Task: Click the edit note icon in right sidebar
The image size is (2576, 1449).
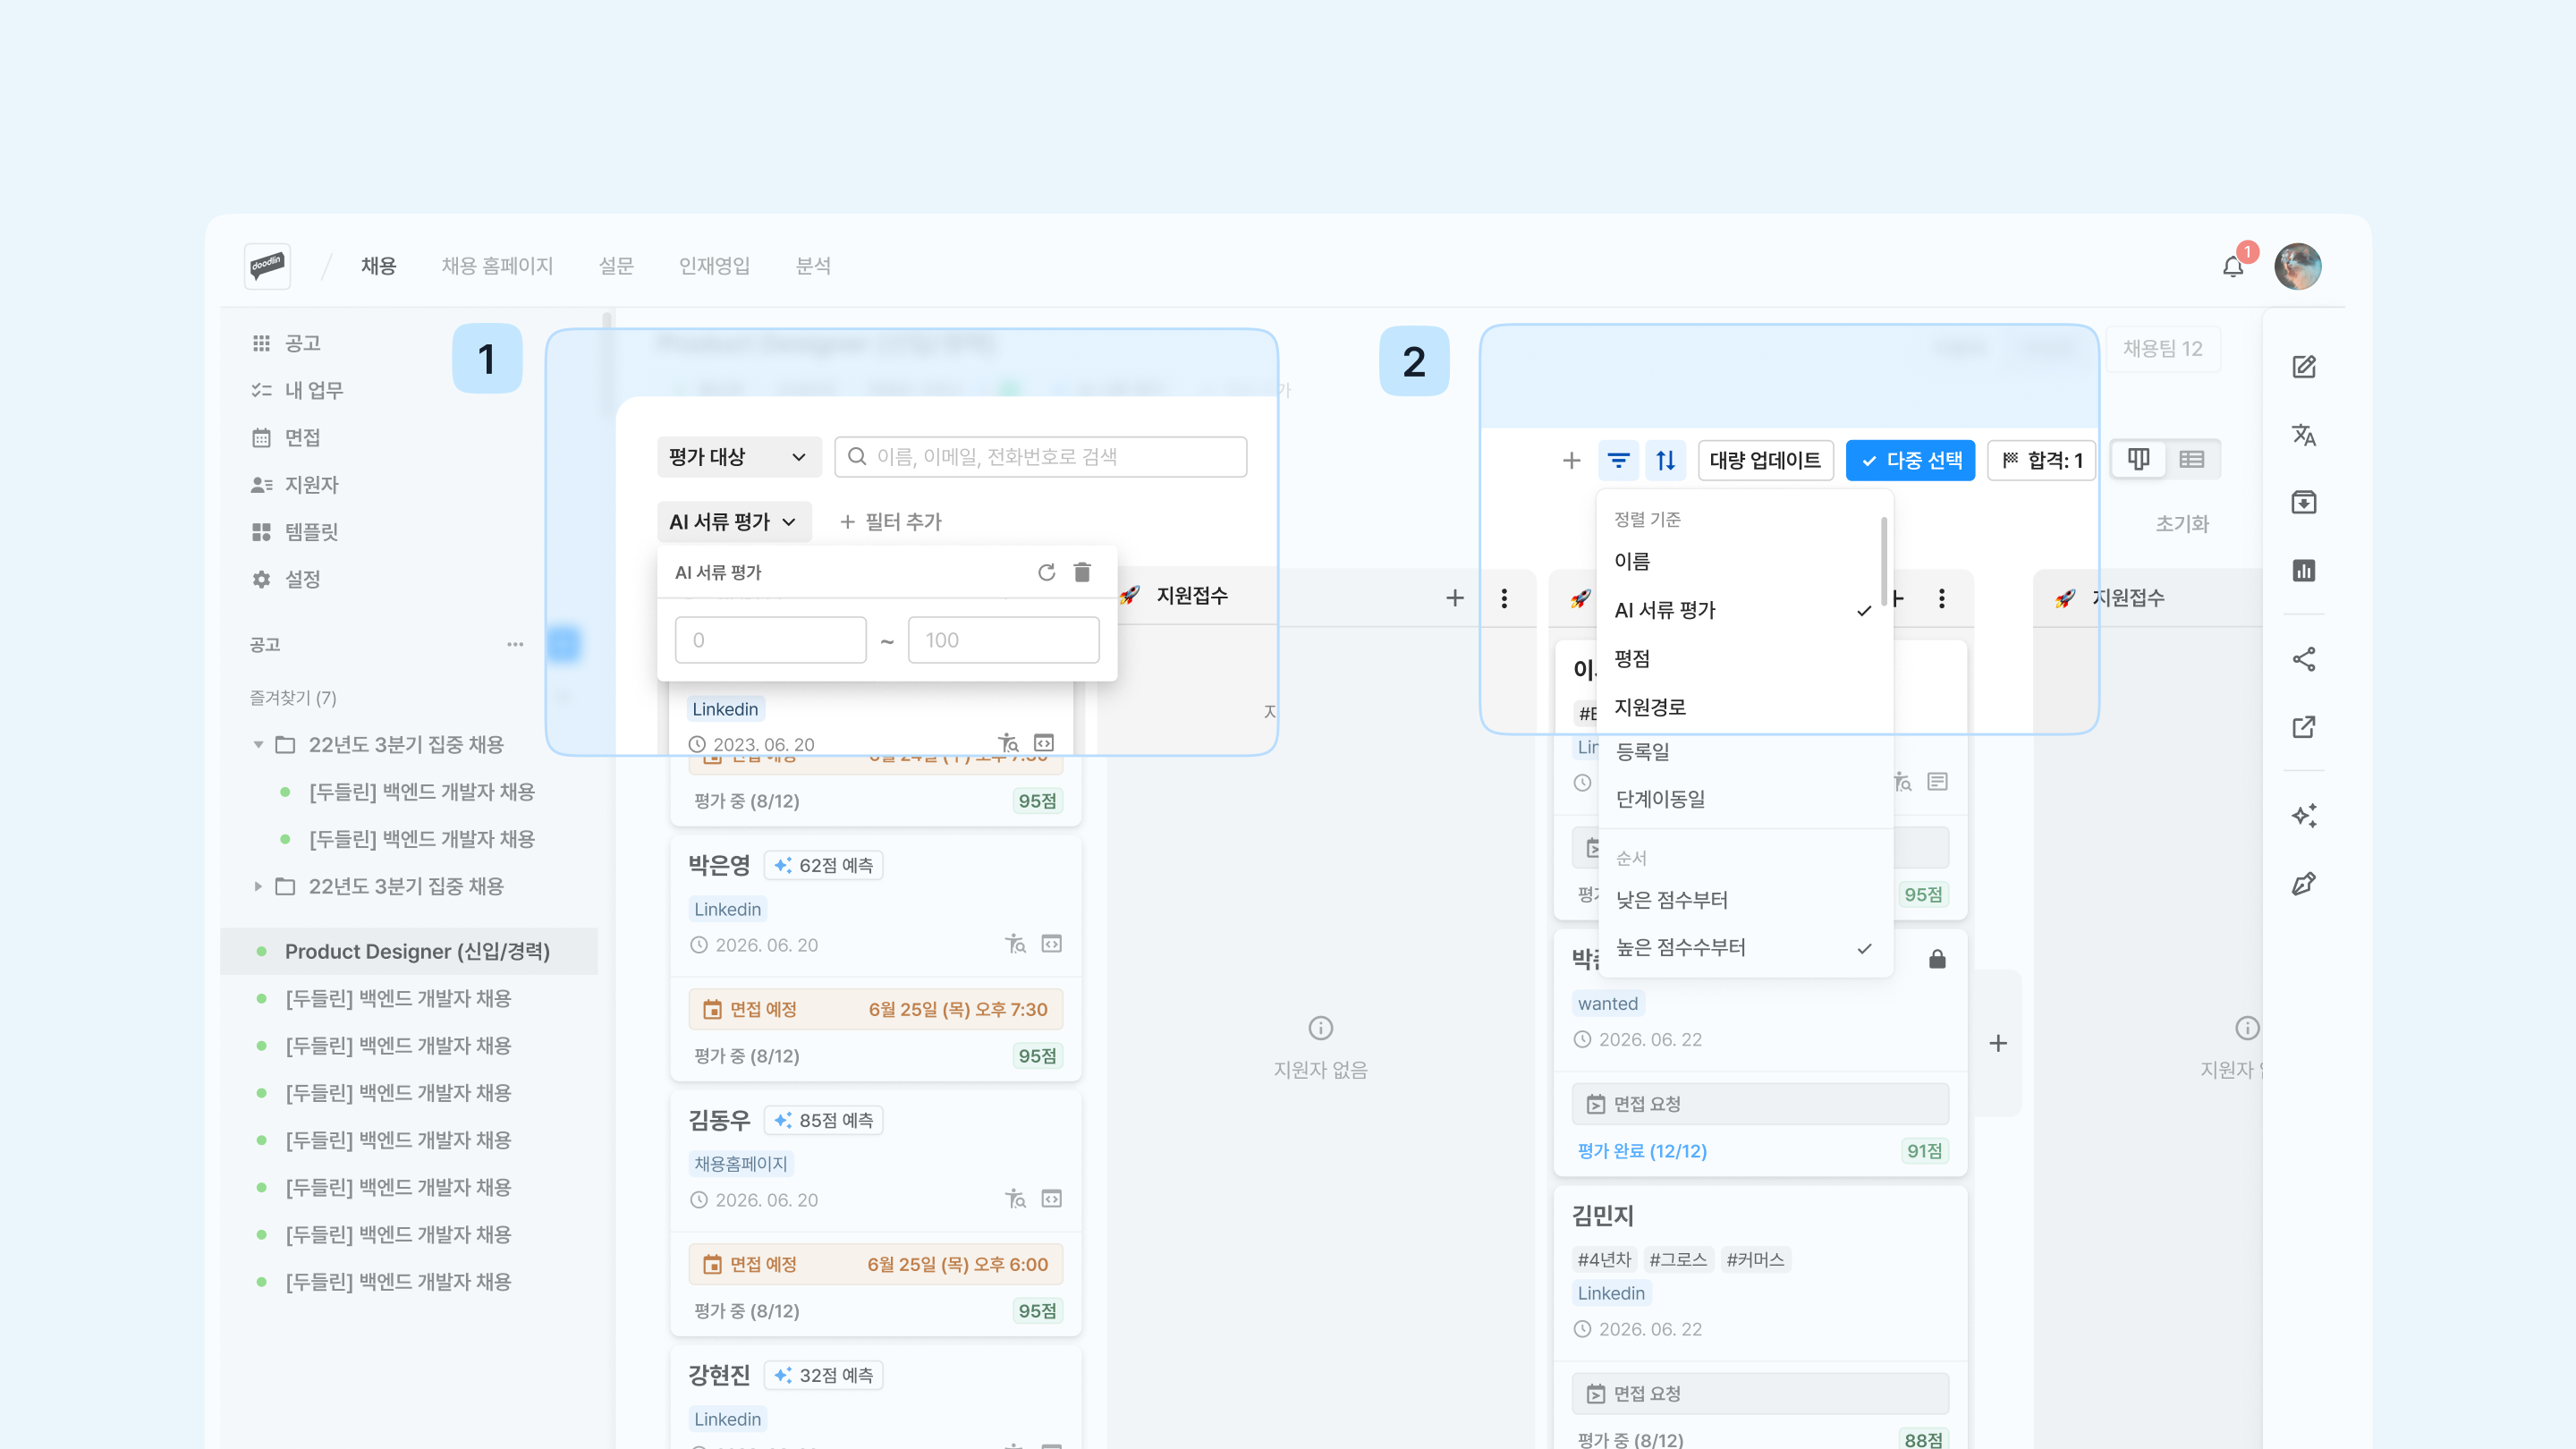Action: [x=2304, y=367]
